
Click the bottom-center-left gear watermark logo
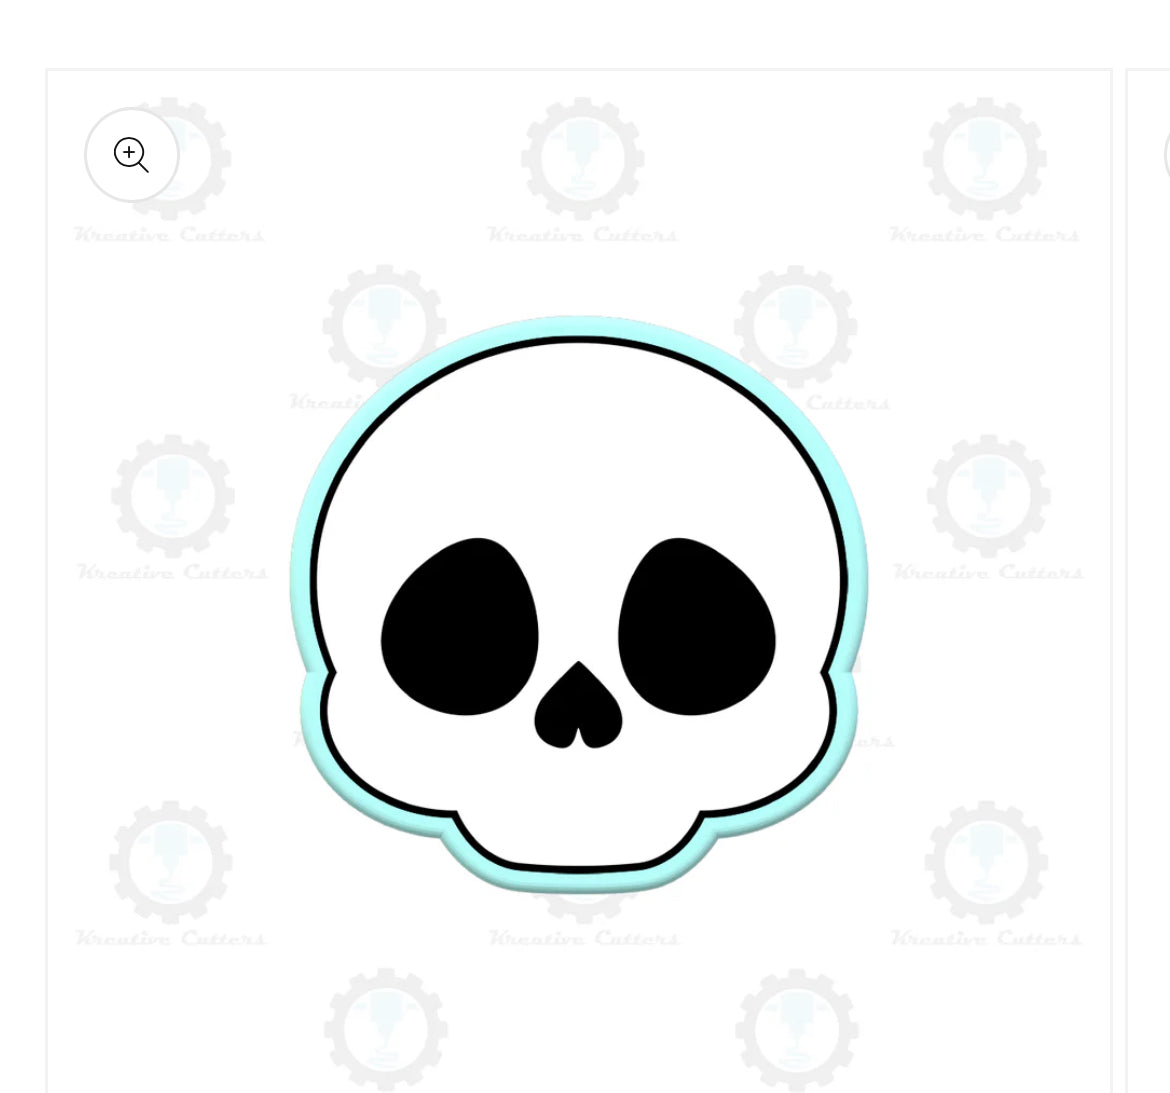(x=386, y=1030)
